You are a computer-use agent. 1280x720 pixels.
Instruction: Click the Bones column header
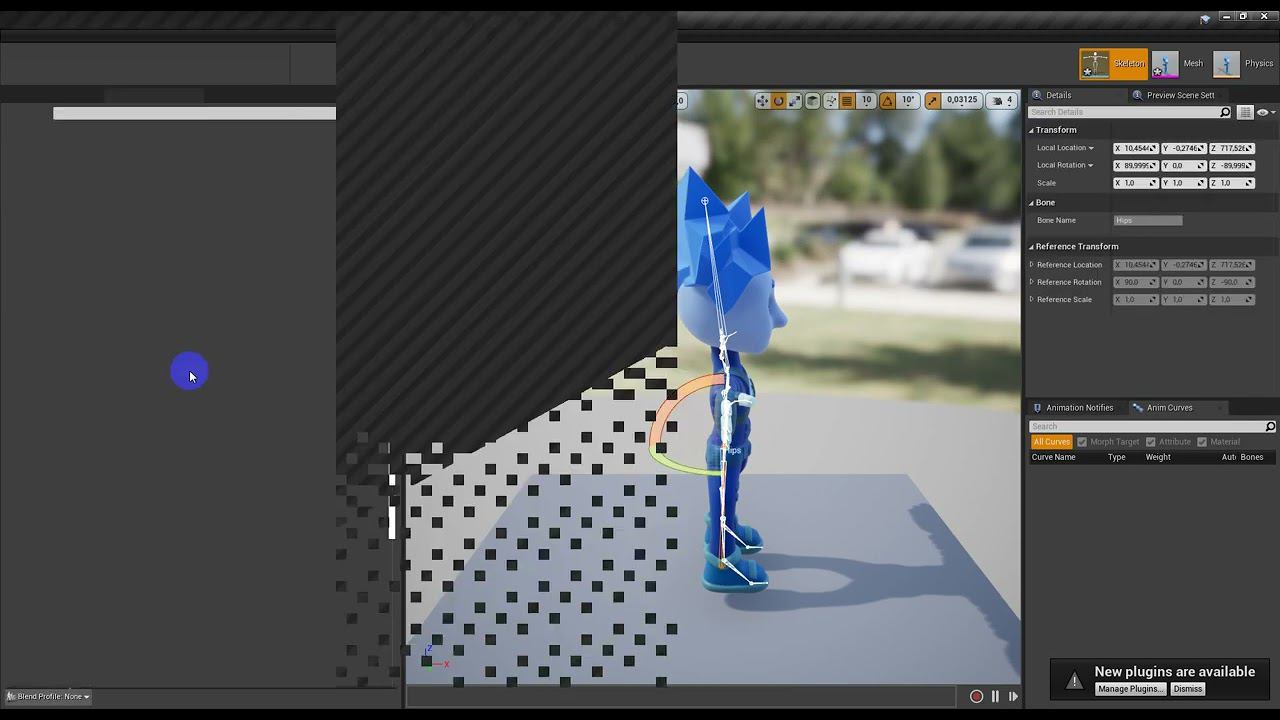1252,457
